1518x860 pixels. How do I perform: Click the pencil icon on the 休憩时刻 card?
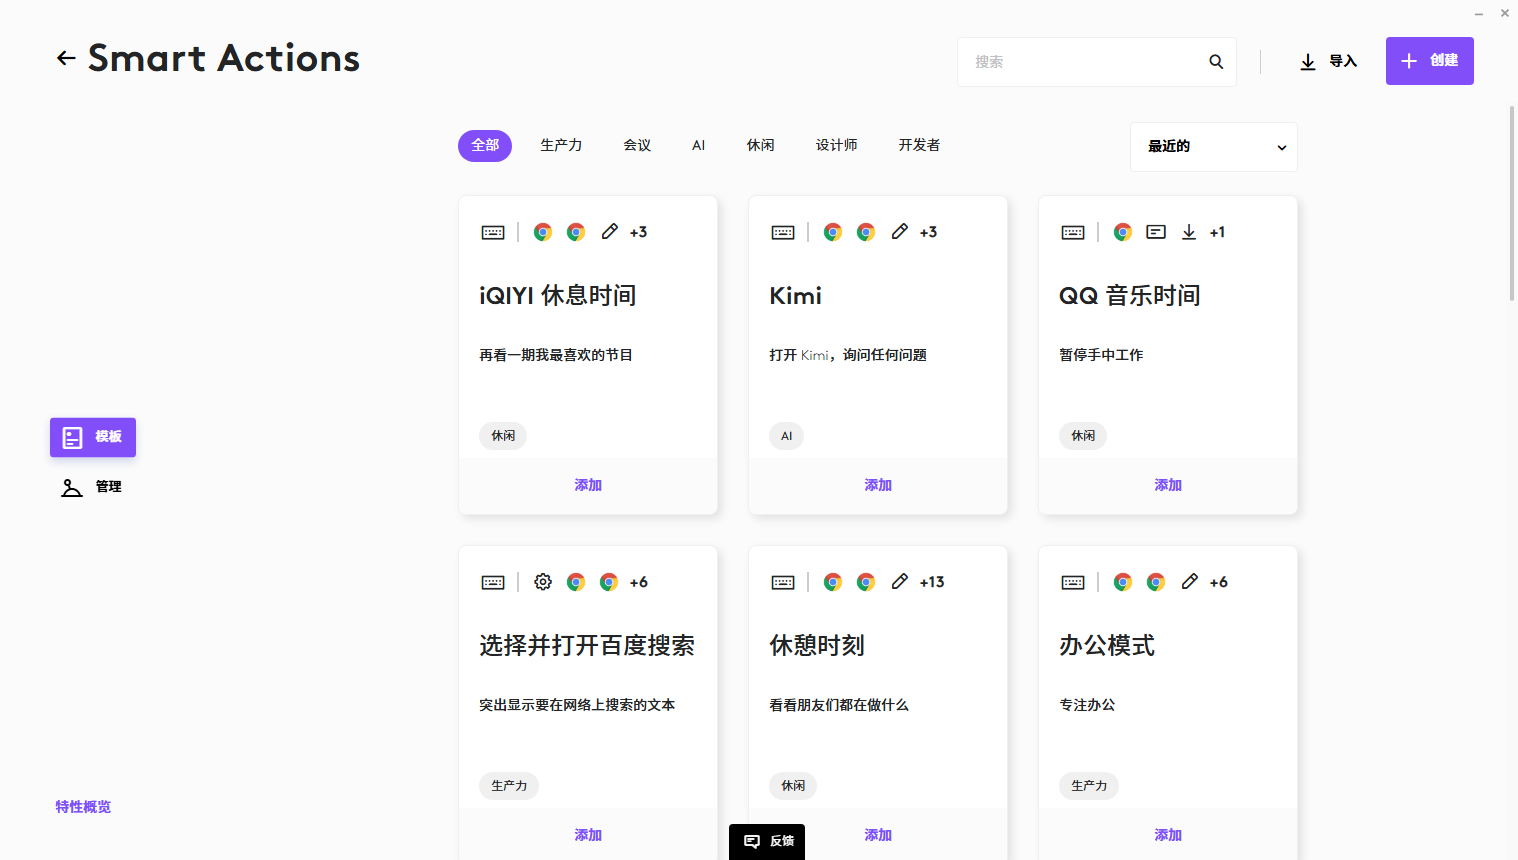(x=900, y=582)
